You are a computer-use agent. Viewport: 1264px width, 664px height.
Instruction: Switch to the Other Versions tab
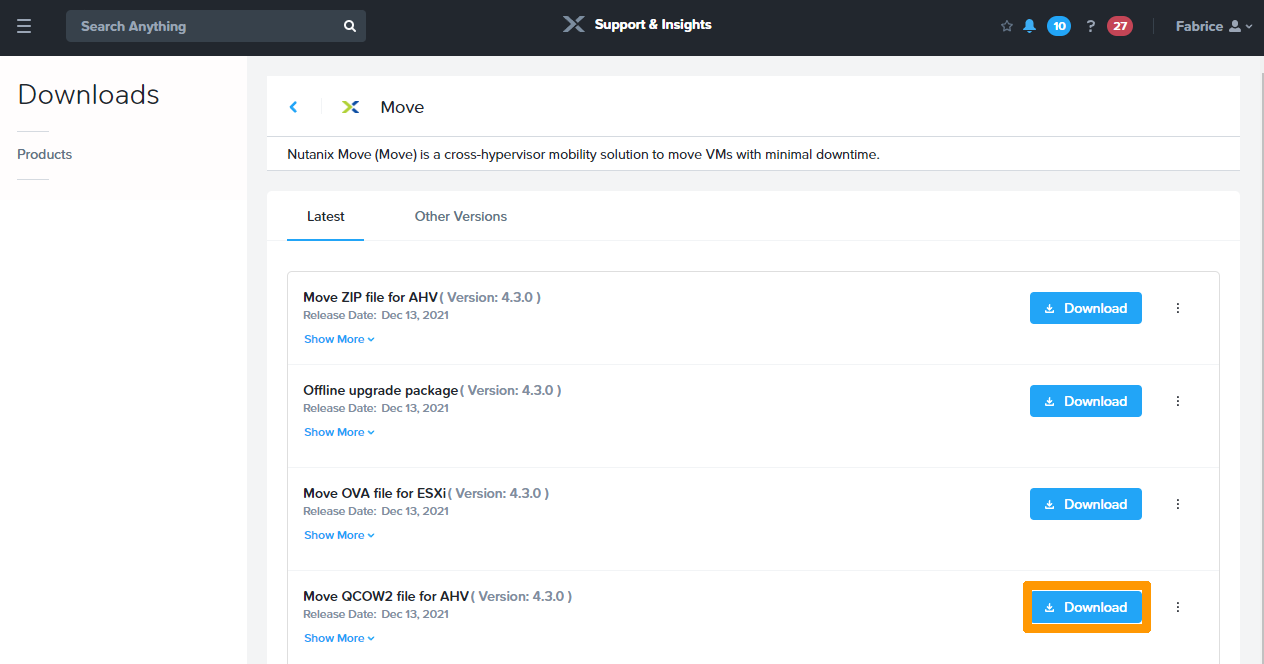tap(460, 216)
